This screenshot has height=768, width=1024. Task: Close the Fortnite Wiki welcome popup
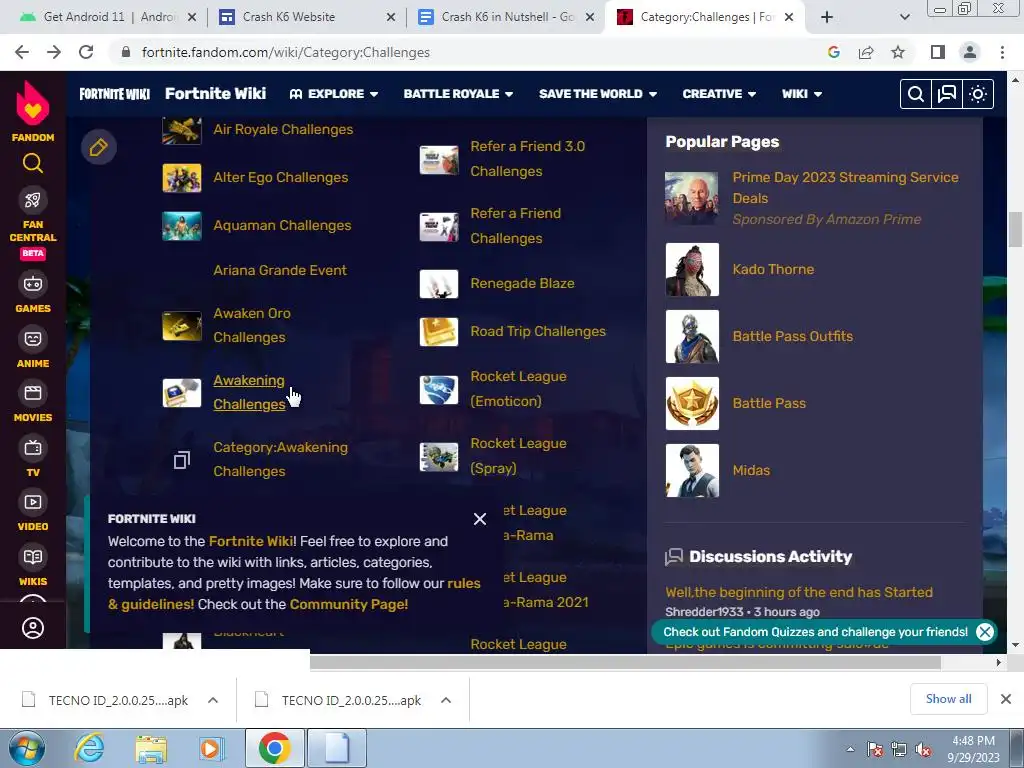(x=480, y=519)
